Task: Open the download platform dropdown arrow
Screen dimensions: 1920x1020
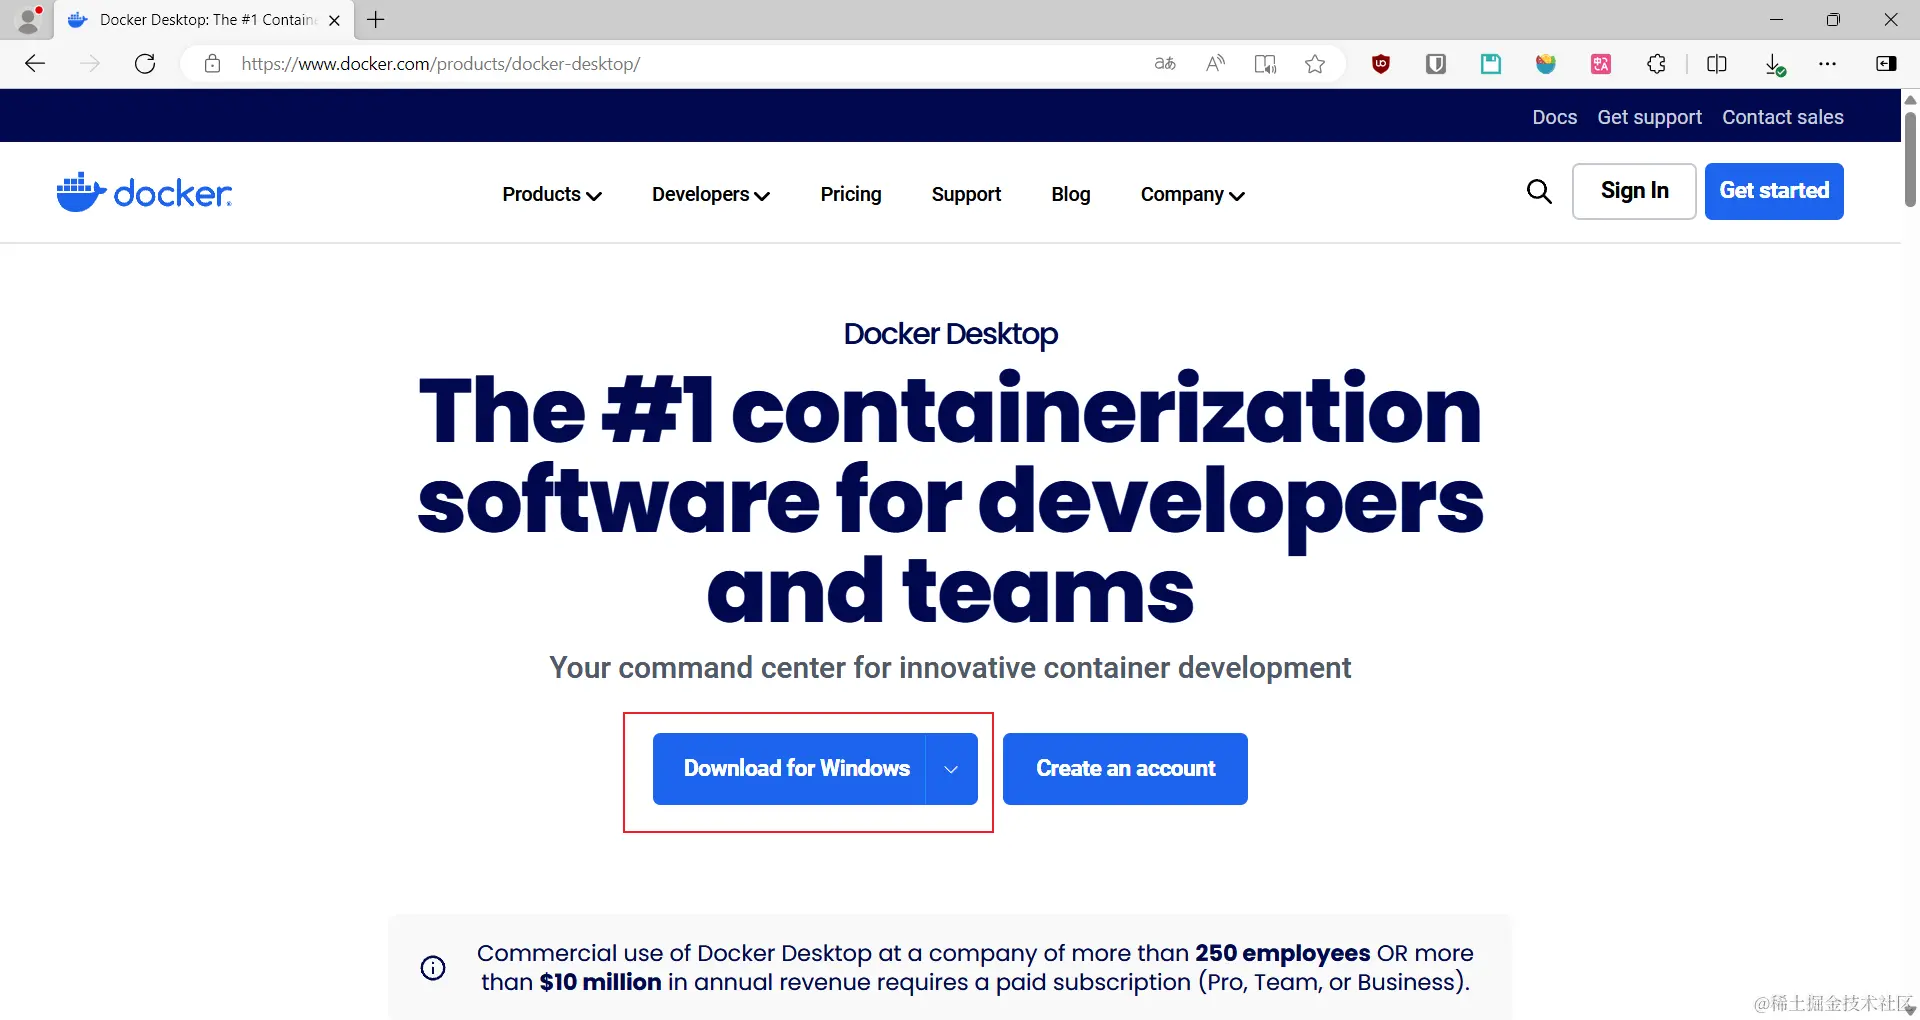Action: pos(951,769)
